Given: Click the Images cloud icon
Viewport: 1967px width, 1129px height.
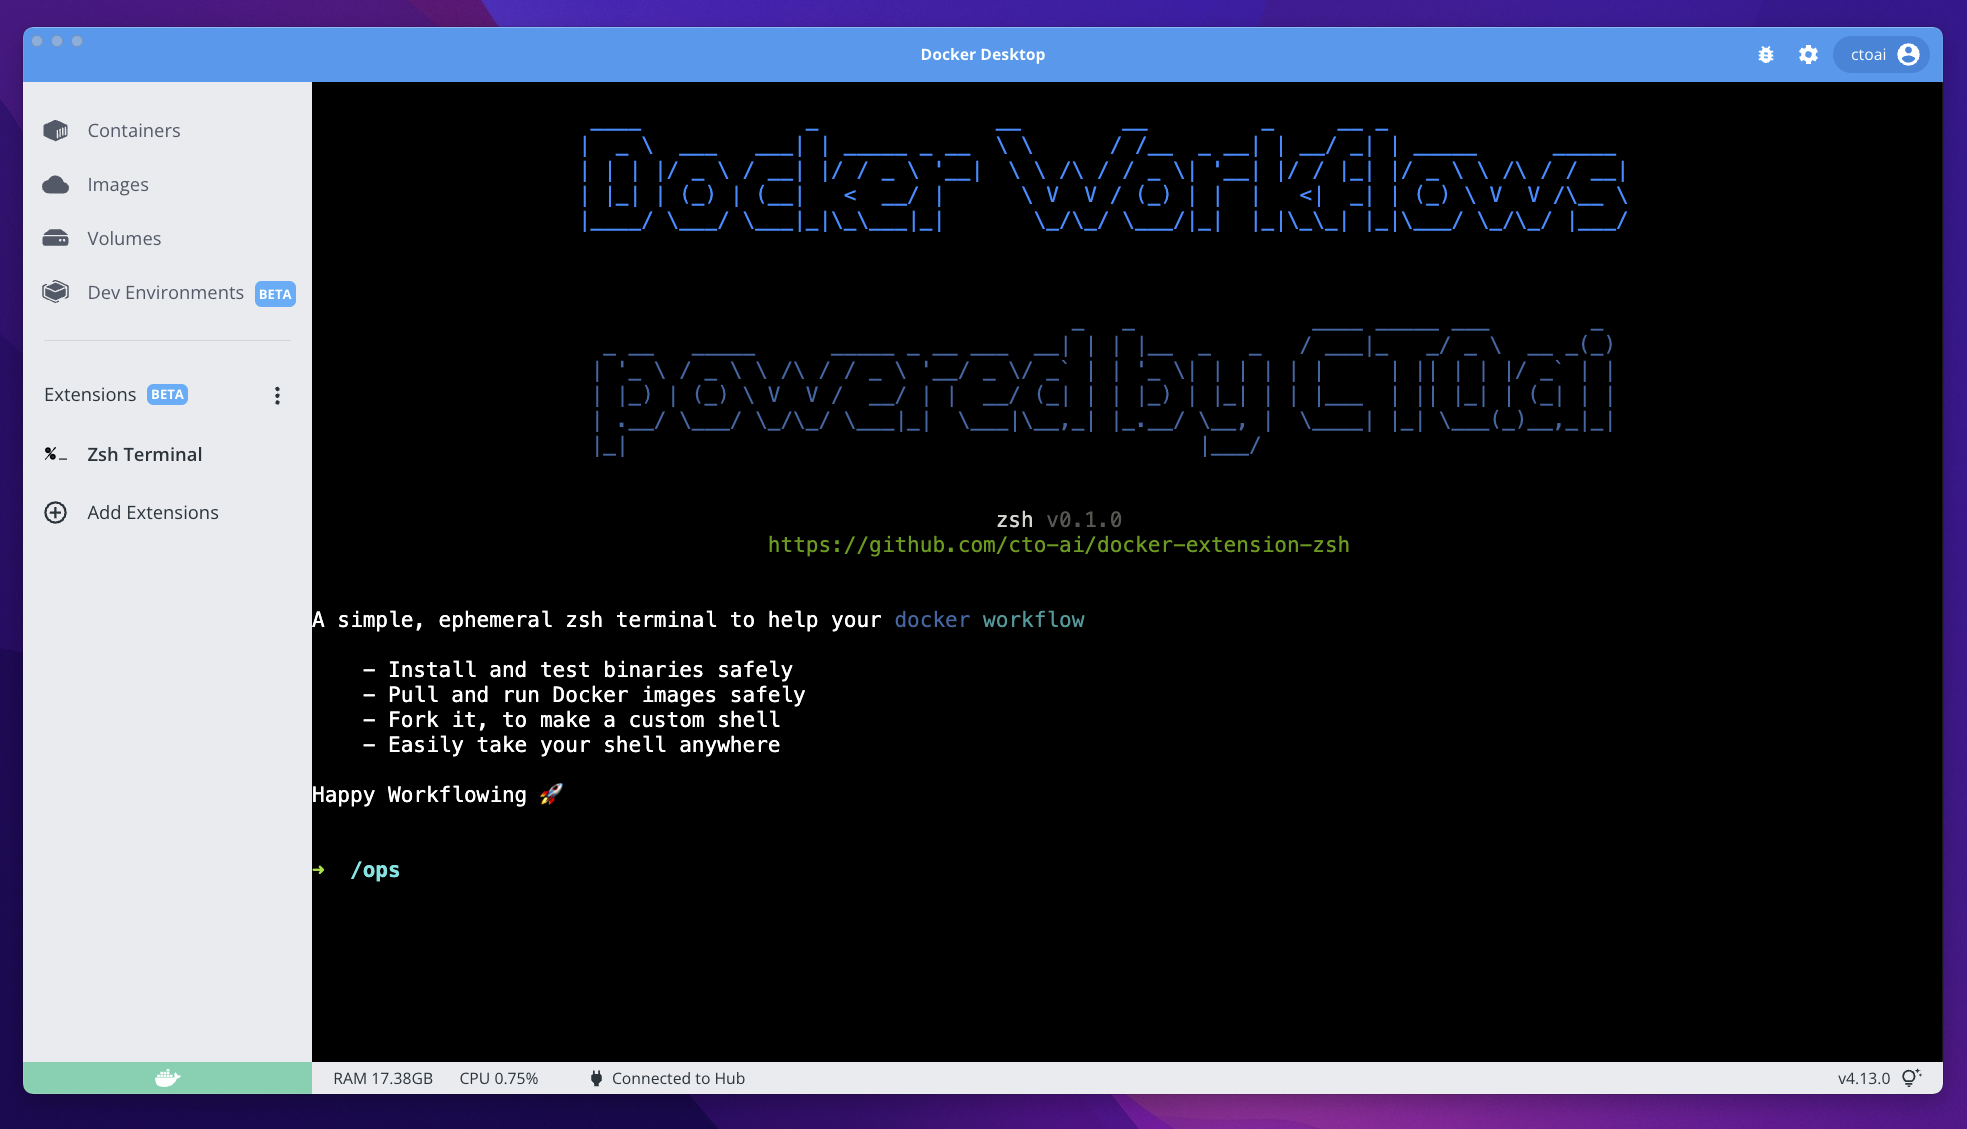Looking at the screenshot, I should (x=56, y=185).
